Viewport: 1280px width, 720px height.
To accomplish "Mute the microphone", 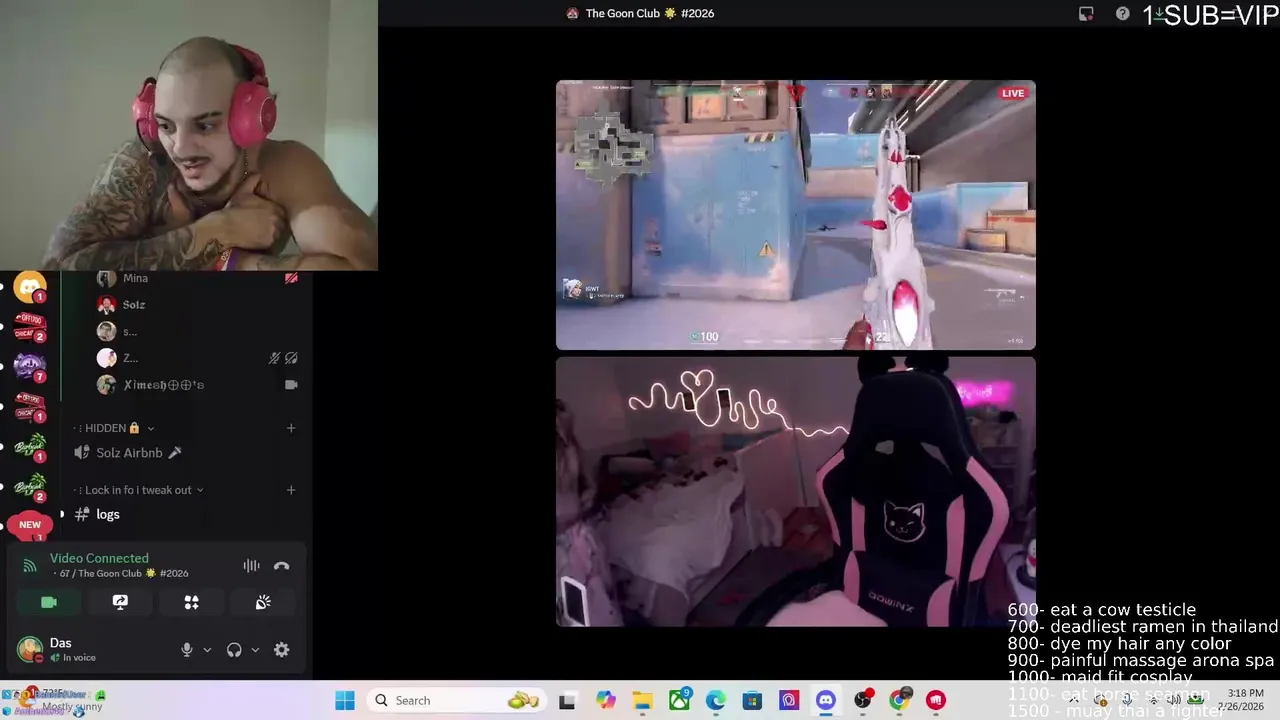I will tap(186, 650).
